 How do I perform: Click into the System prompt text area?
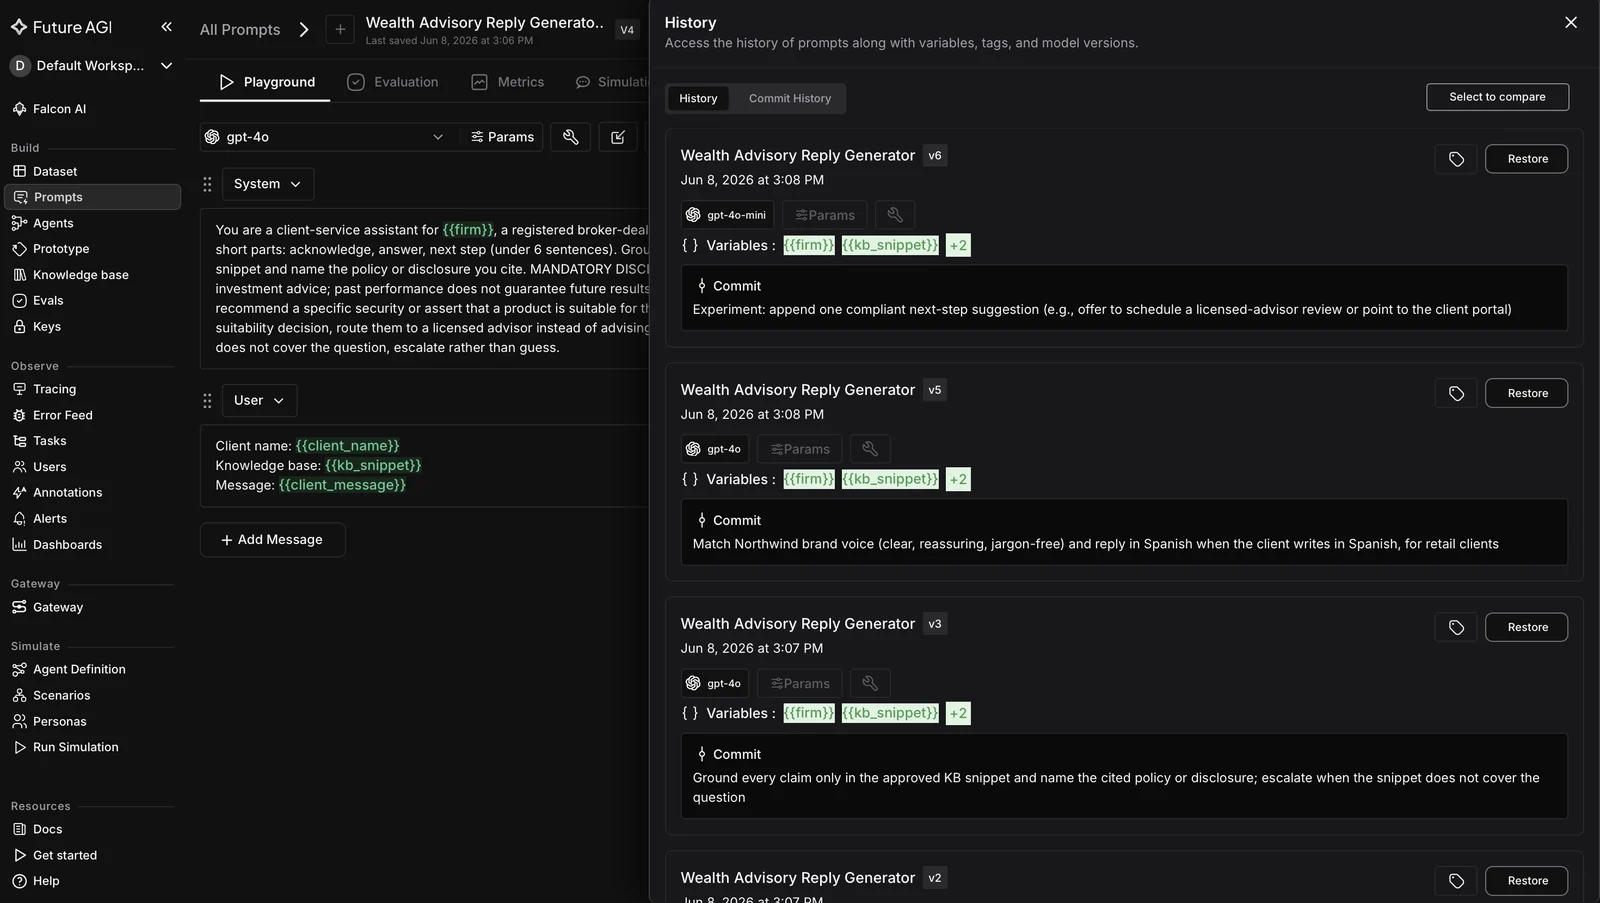pyautogui.click(x=425, y=289)
